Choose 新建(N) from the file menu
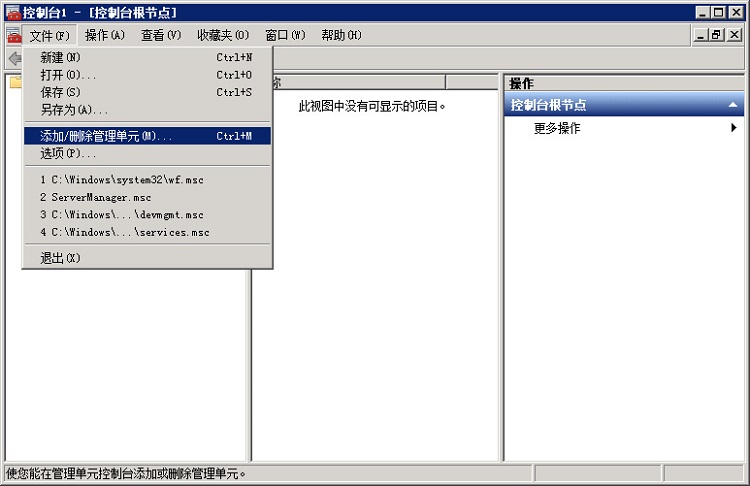 (x=147, y=57)
